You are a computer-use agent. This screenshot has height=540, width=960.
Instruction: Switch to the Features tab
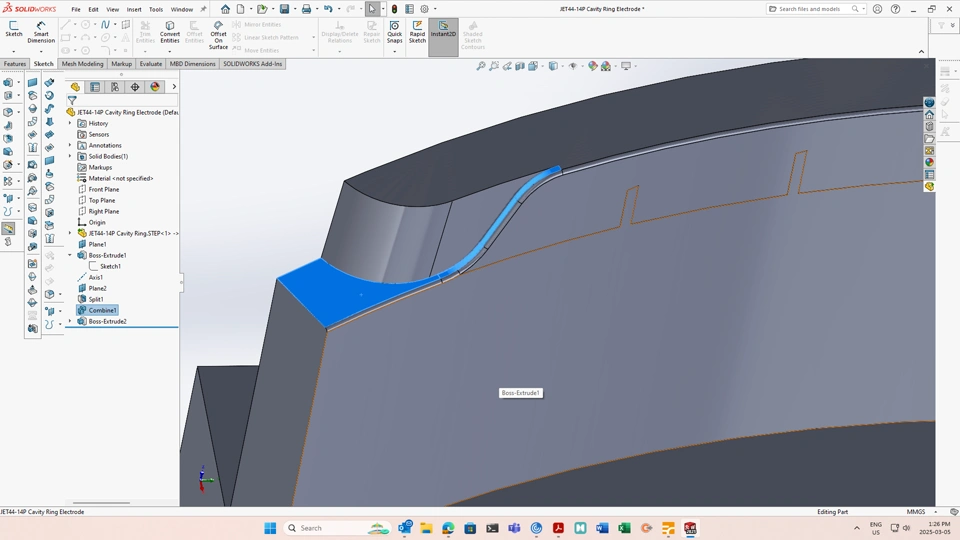pos(15,64)
